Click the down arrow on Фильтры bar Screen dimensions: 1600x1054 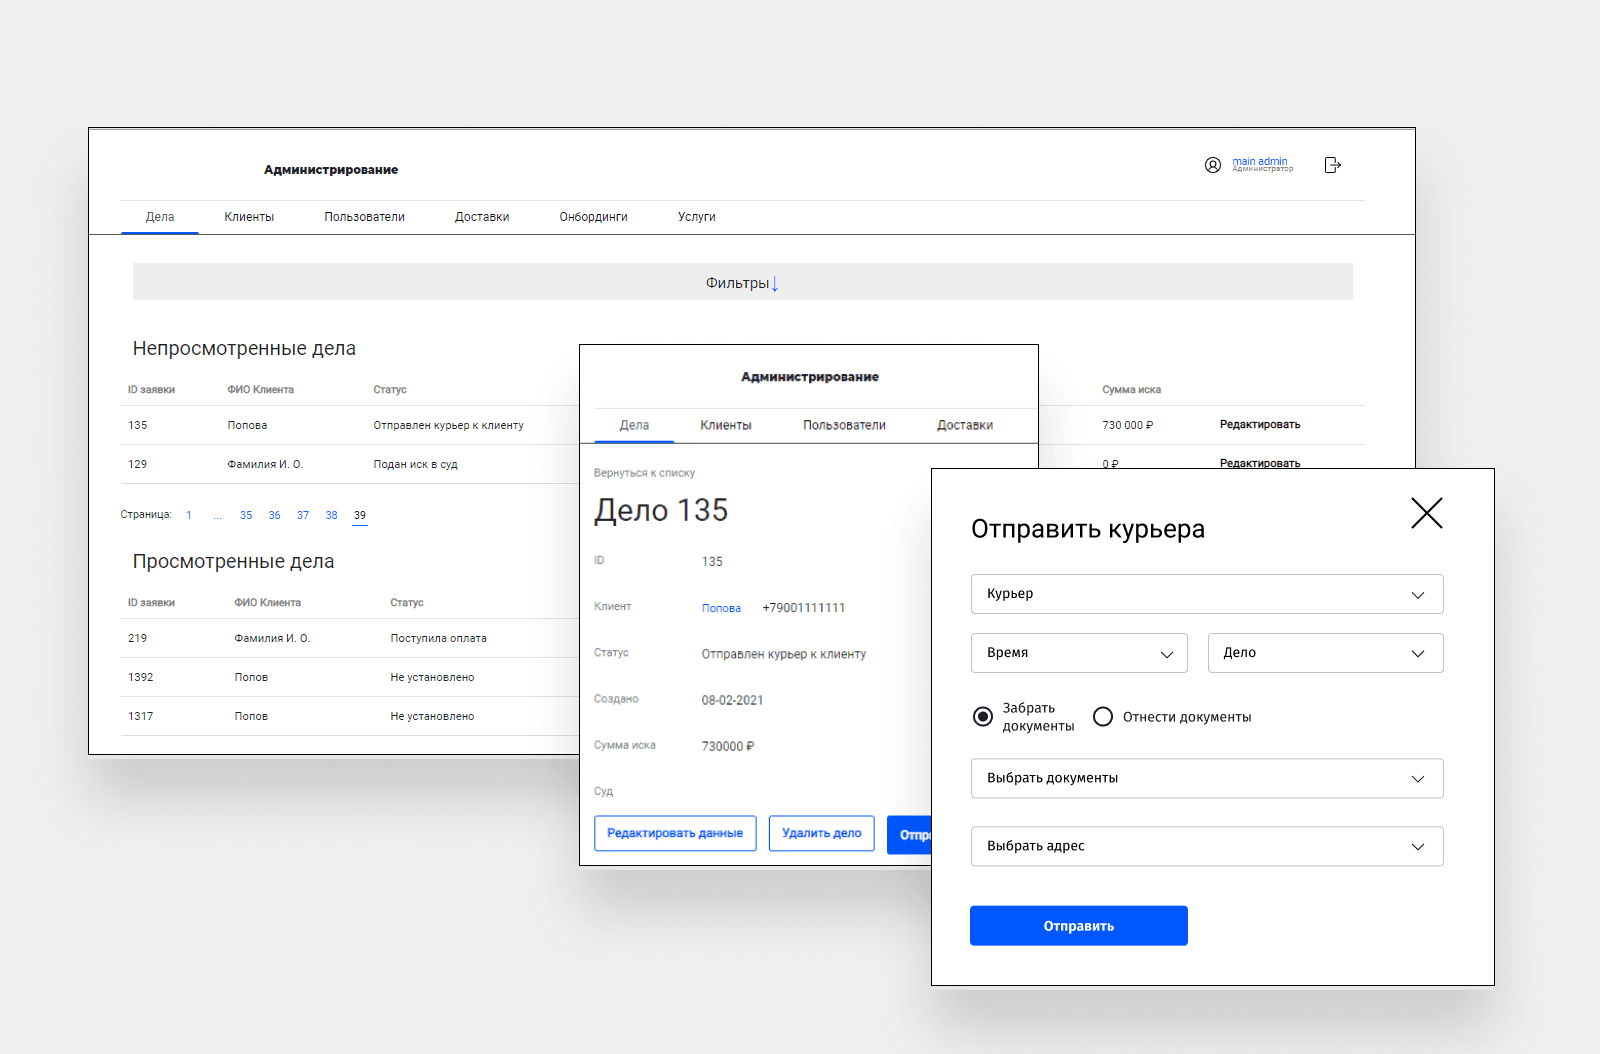pos(775,284)
